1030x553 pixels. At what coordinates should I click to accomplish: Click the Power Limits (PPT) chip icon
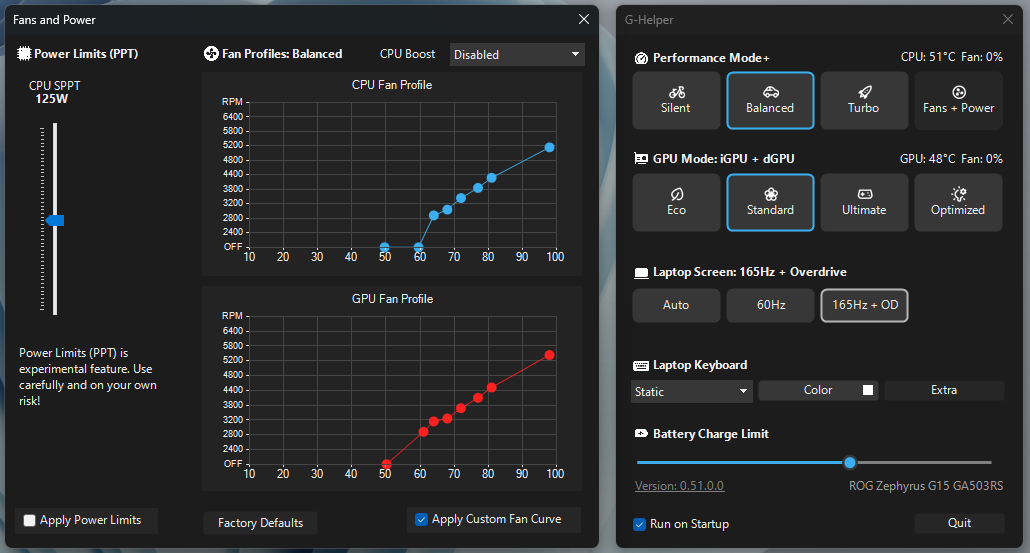tap(24, 54)
